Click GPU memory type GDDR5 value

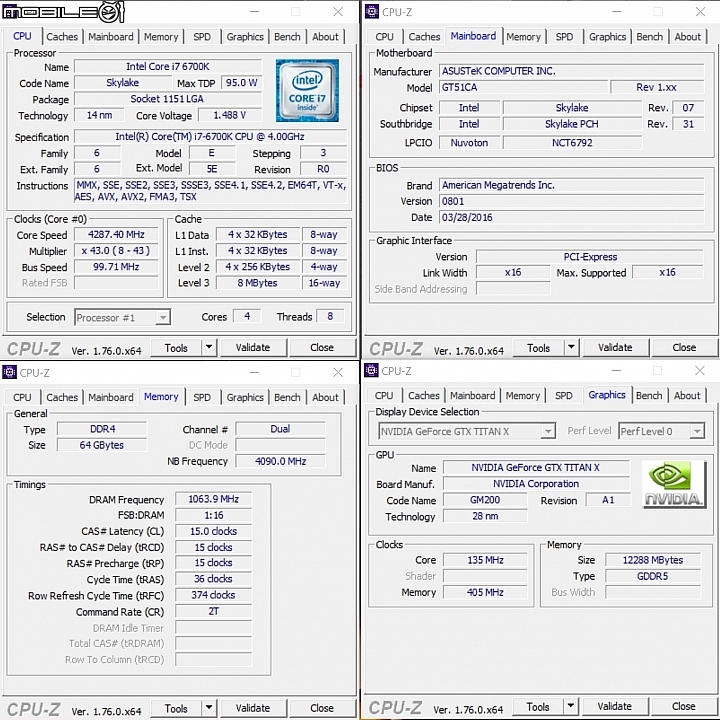point(652,576)
